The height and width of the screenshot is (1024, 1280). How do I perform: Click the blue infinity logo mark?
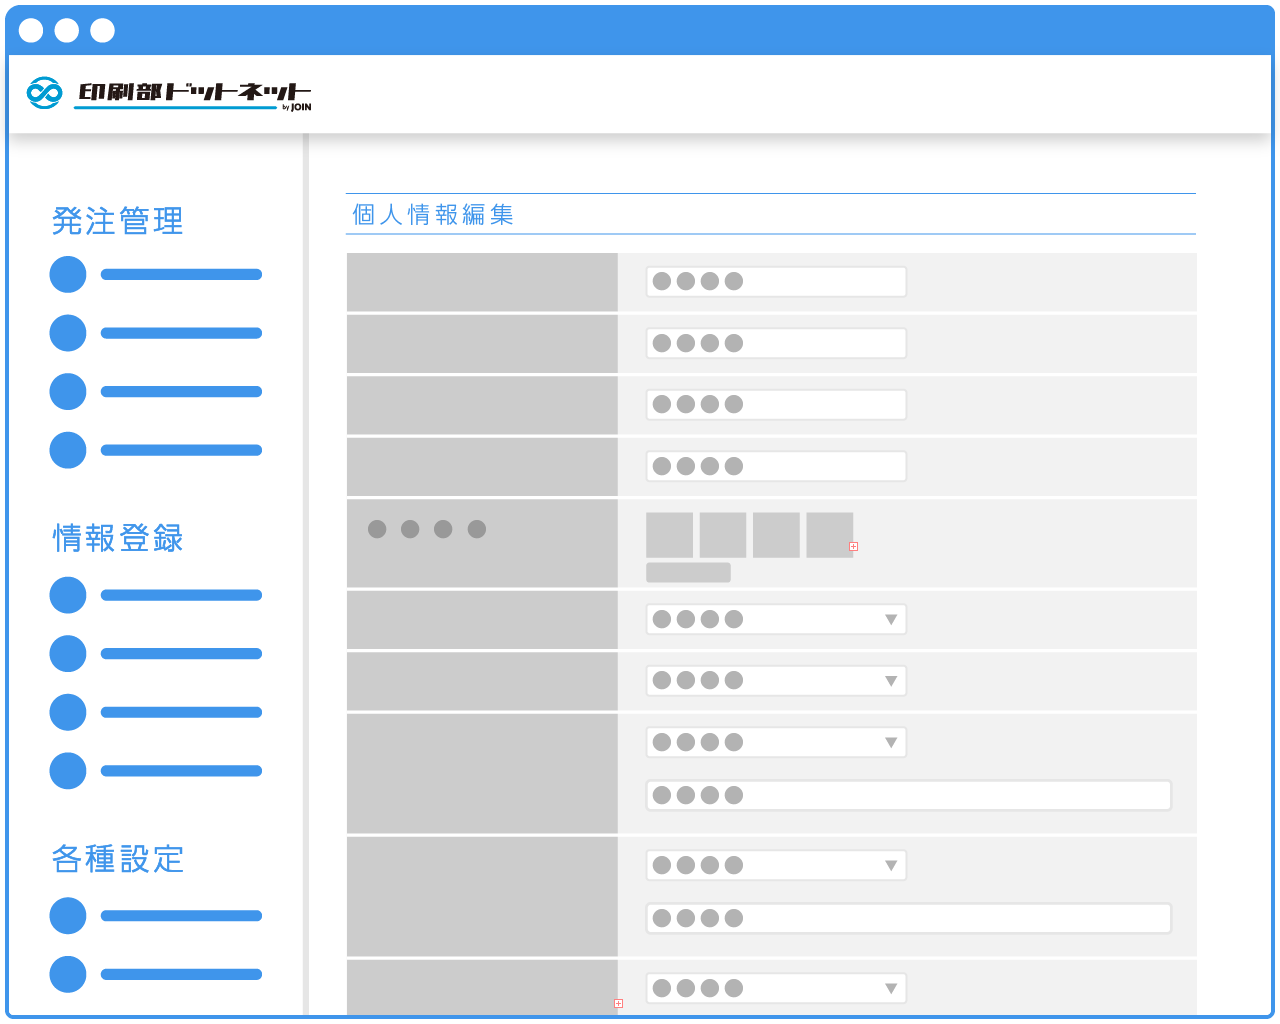(x=44, y=93)
